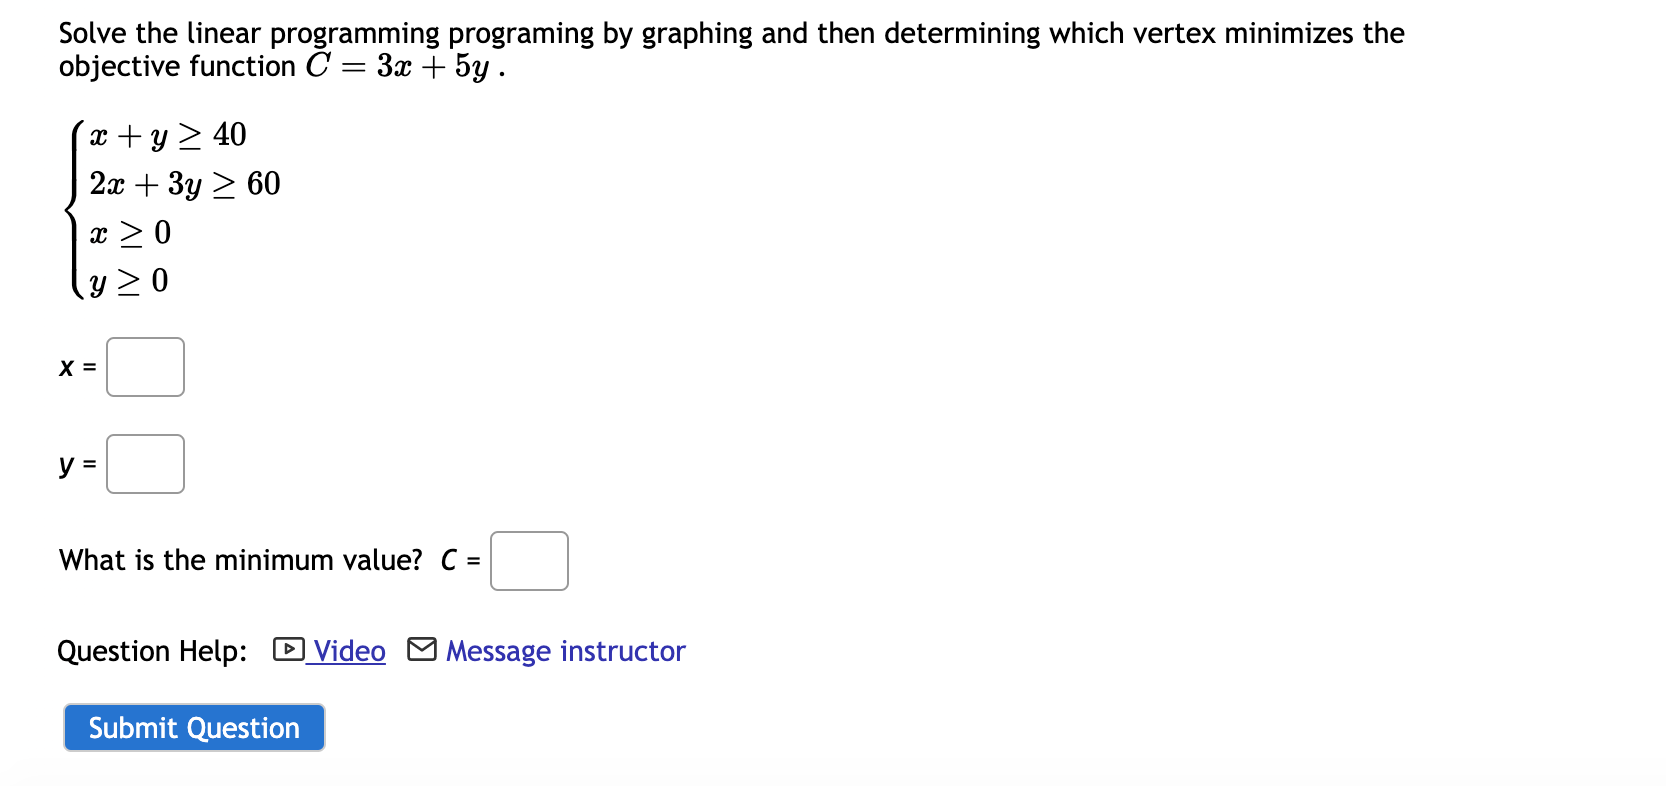Click the constraint 2x + 3y ≥ 60
Viewport: 1666px width, 786px height.
[185, 184]
